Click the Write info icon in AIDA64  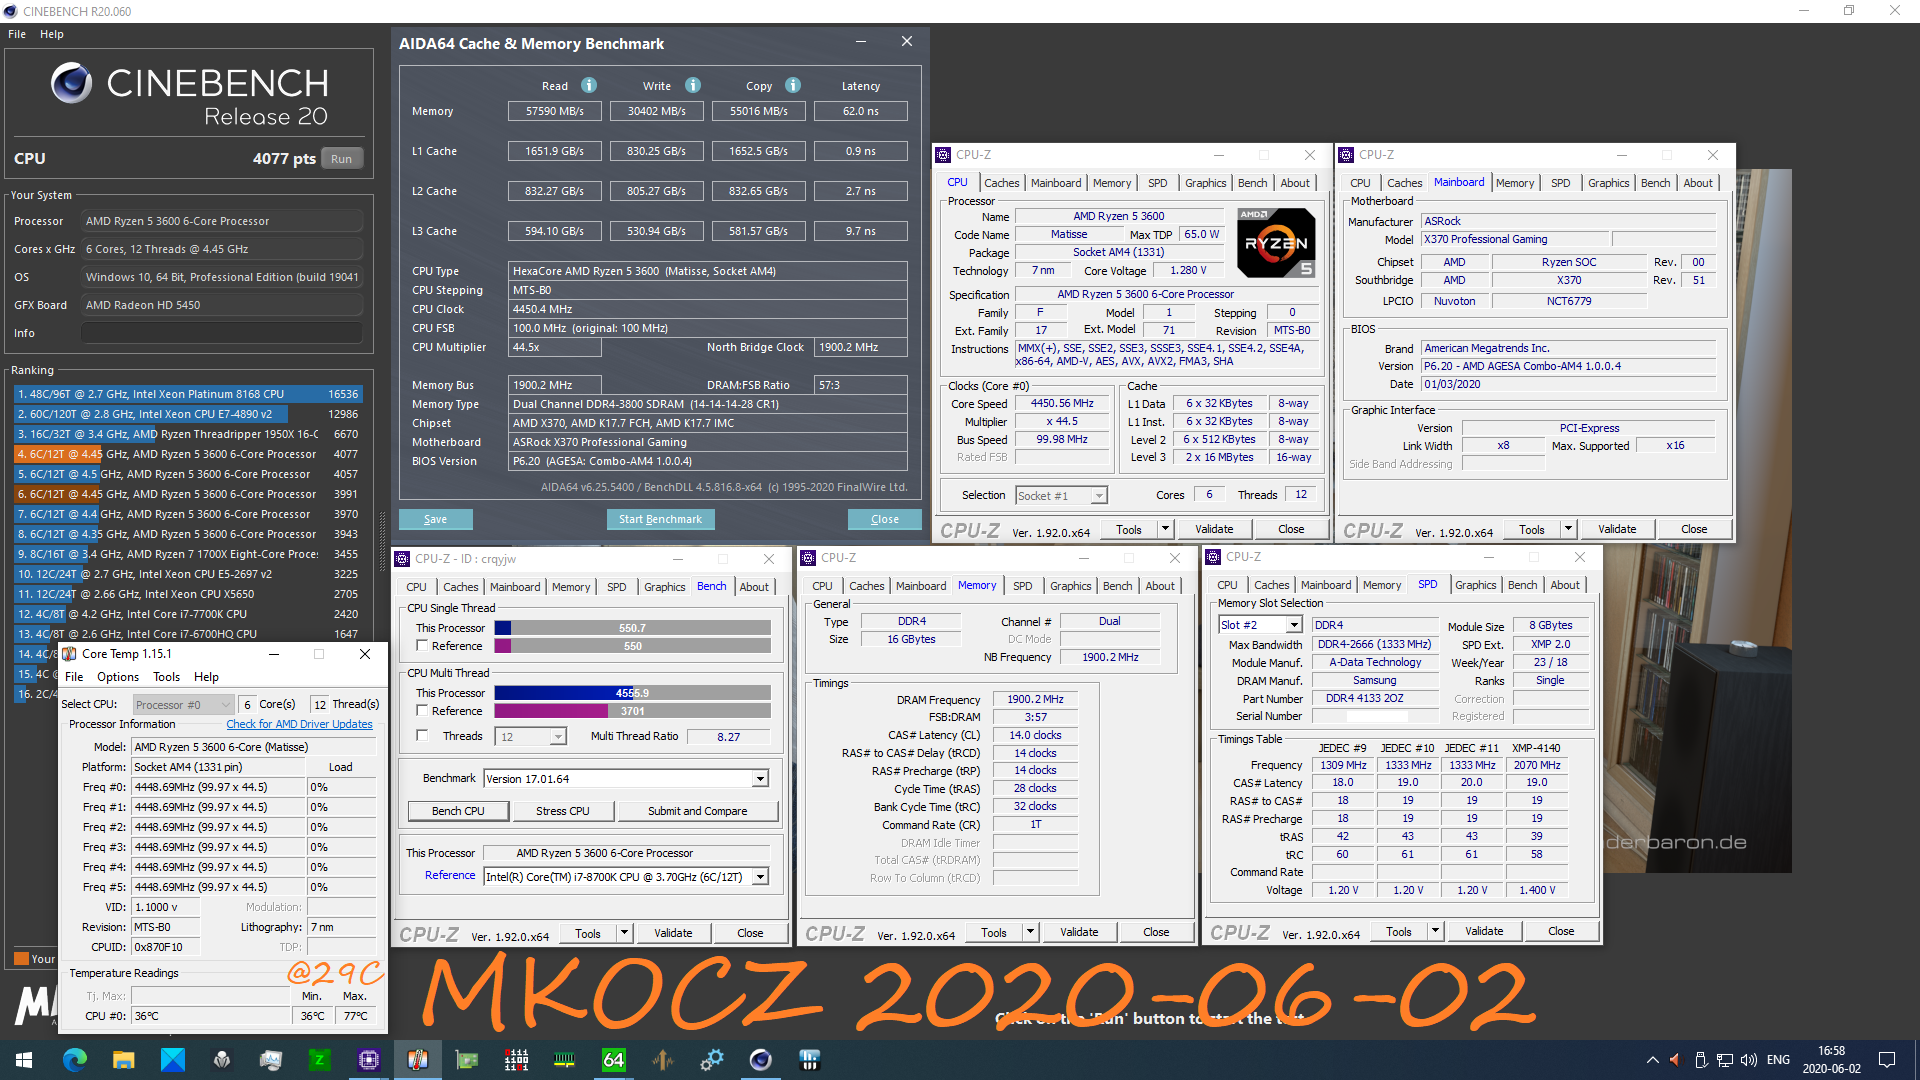693,85
